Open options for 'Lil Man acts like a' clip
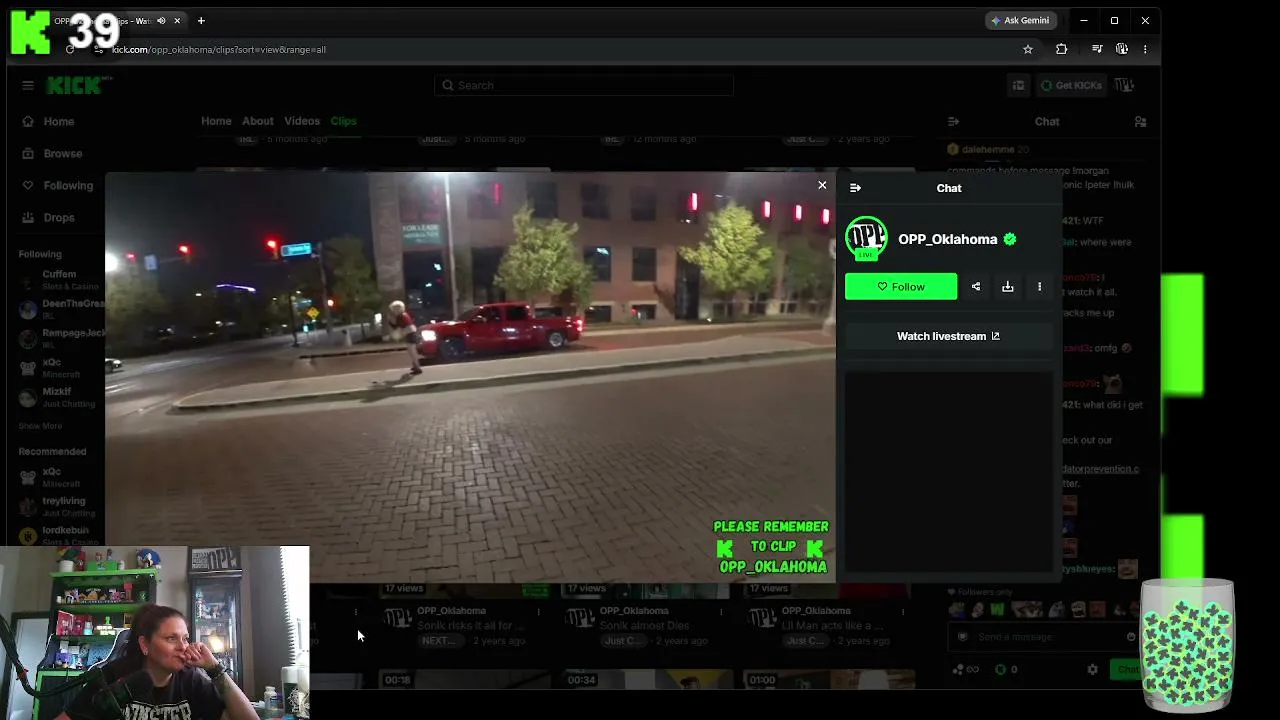 (904, 611)
